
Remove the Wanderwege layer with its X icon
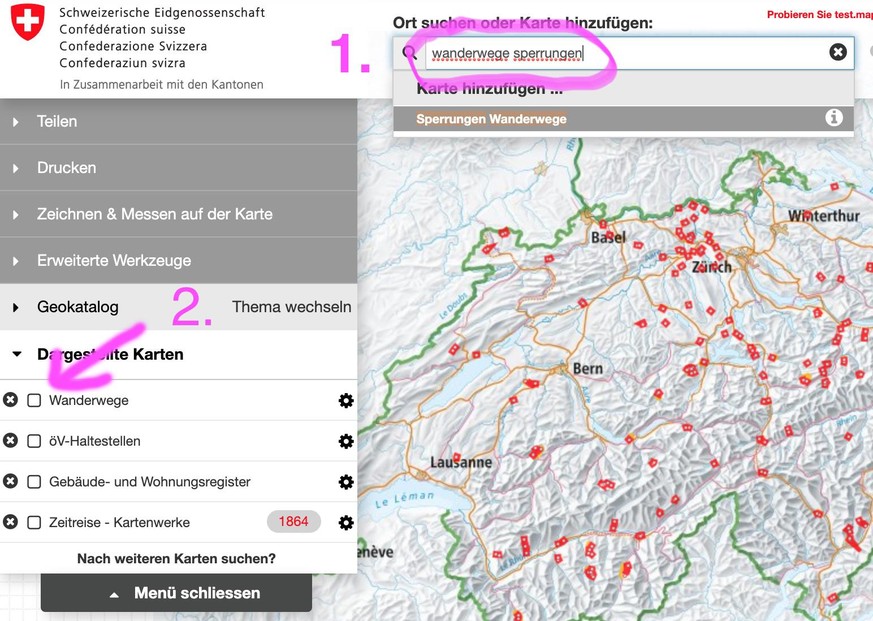tap(10, 400)
